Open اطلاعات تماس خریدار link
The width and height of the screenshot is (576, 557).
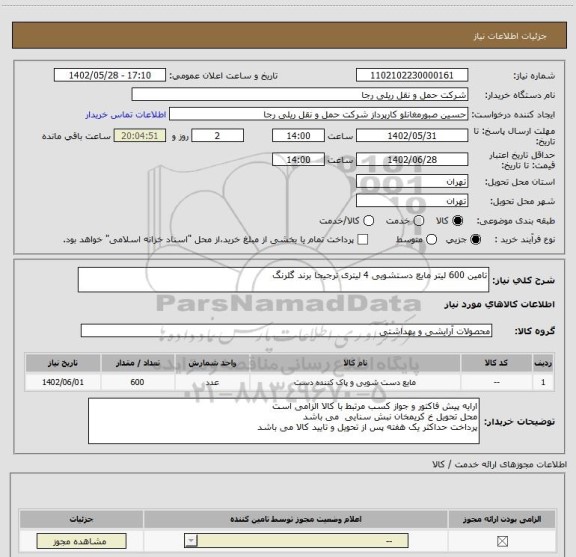point(126,115)
